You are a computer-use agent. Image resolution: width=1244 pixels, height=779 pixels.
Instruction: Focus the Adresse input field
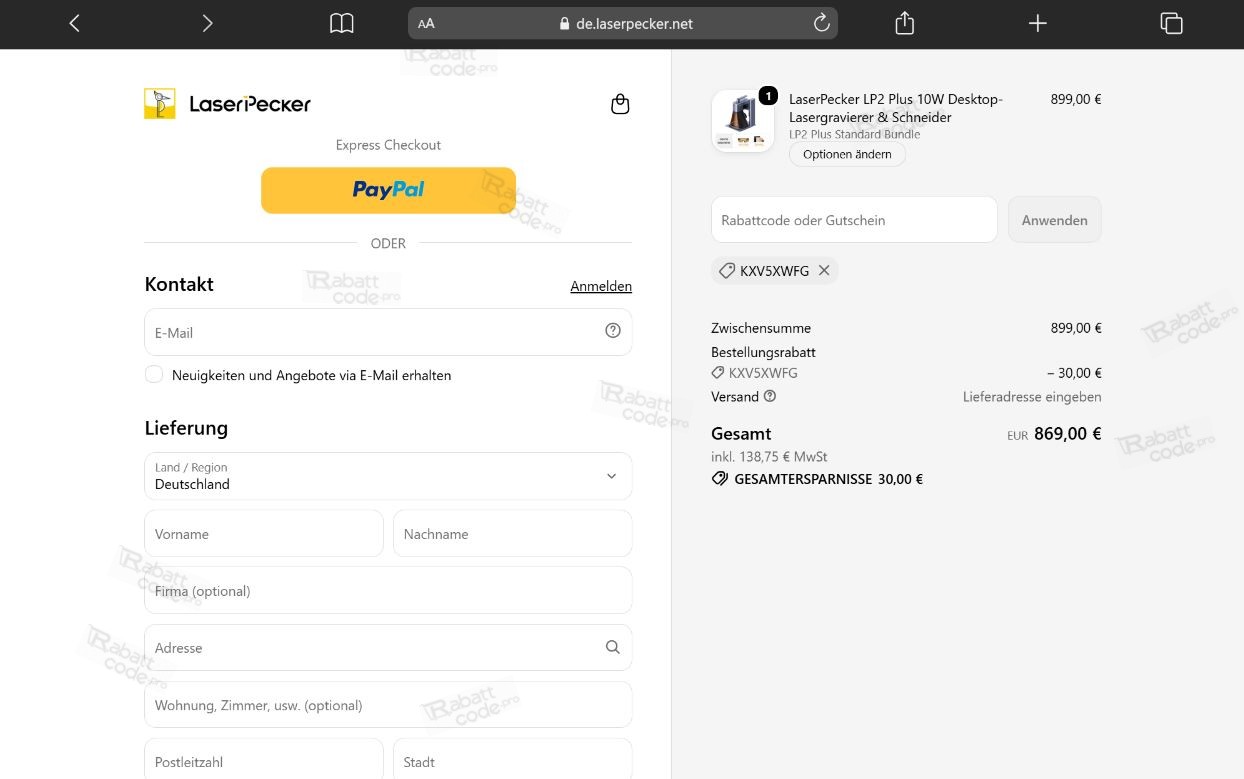pyautogui.click(x=388, y=647)
